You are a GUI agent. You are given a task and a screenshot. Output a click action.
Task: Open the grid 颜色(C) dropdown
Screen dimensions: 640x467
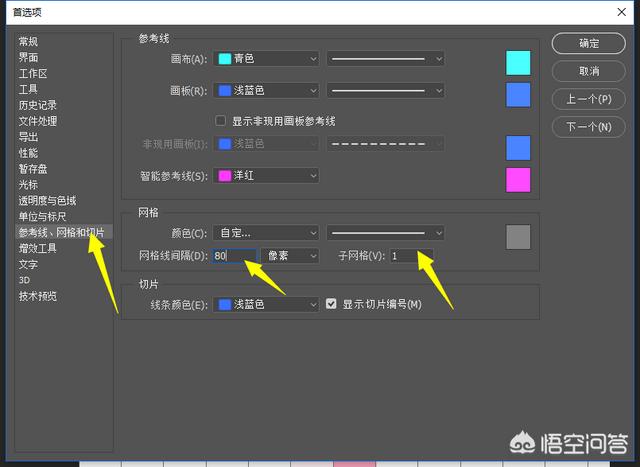click(266, 233)
